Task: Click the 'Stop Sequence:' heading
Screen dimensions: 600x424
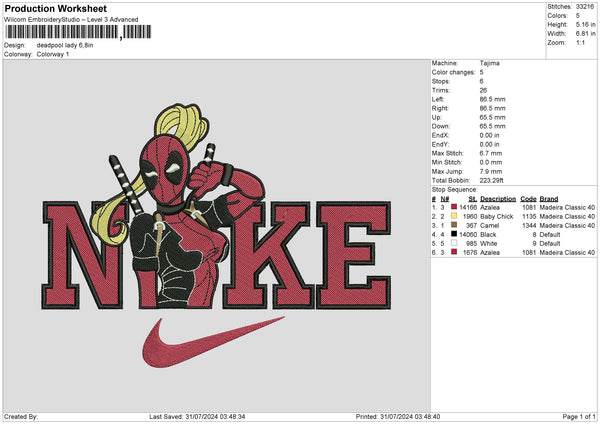Action: (455, 189)
